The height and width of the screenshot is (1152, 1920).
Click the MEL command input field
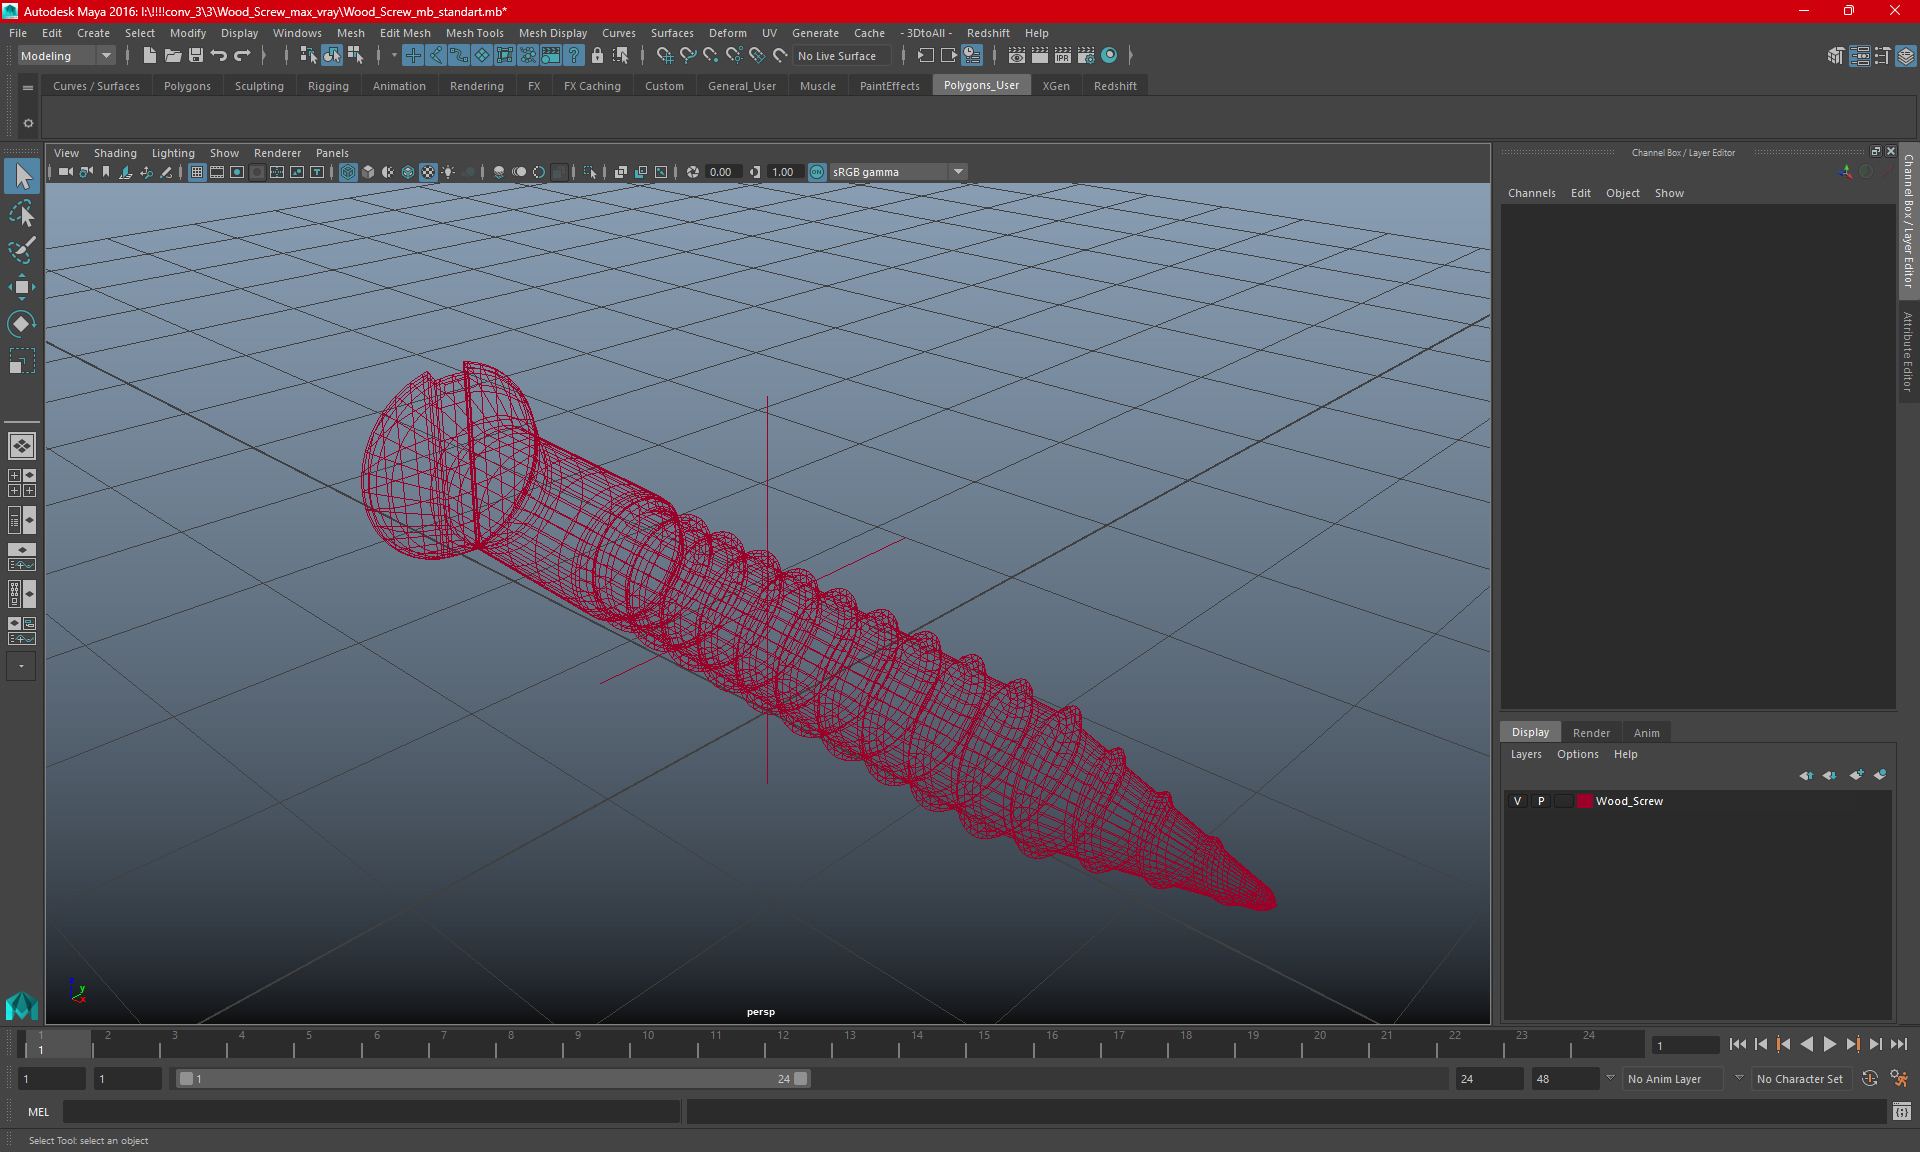pyautogui.click(x=370, y=1112)
